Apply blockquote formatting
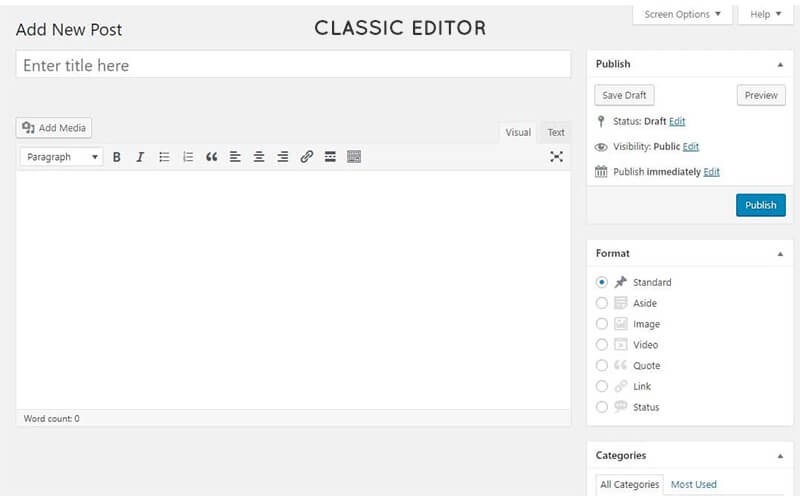Image resolution: width=800 pixels, height=500 pixels. click(x=211, y=157)
